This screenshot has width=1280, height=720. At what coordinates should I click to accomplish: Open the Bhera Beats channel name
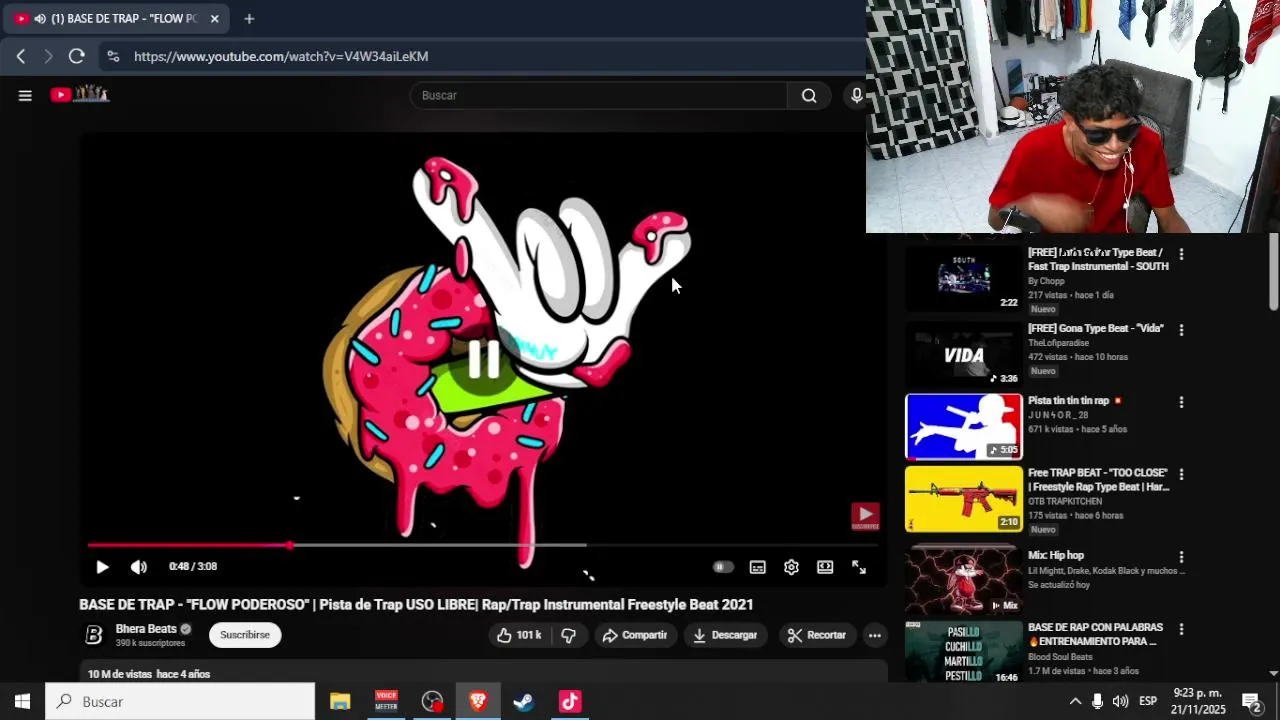coord(146,629)
